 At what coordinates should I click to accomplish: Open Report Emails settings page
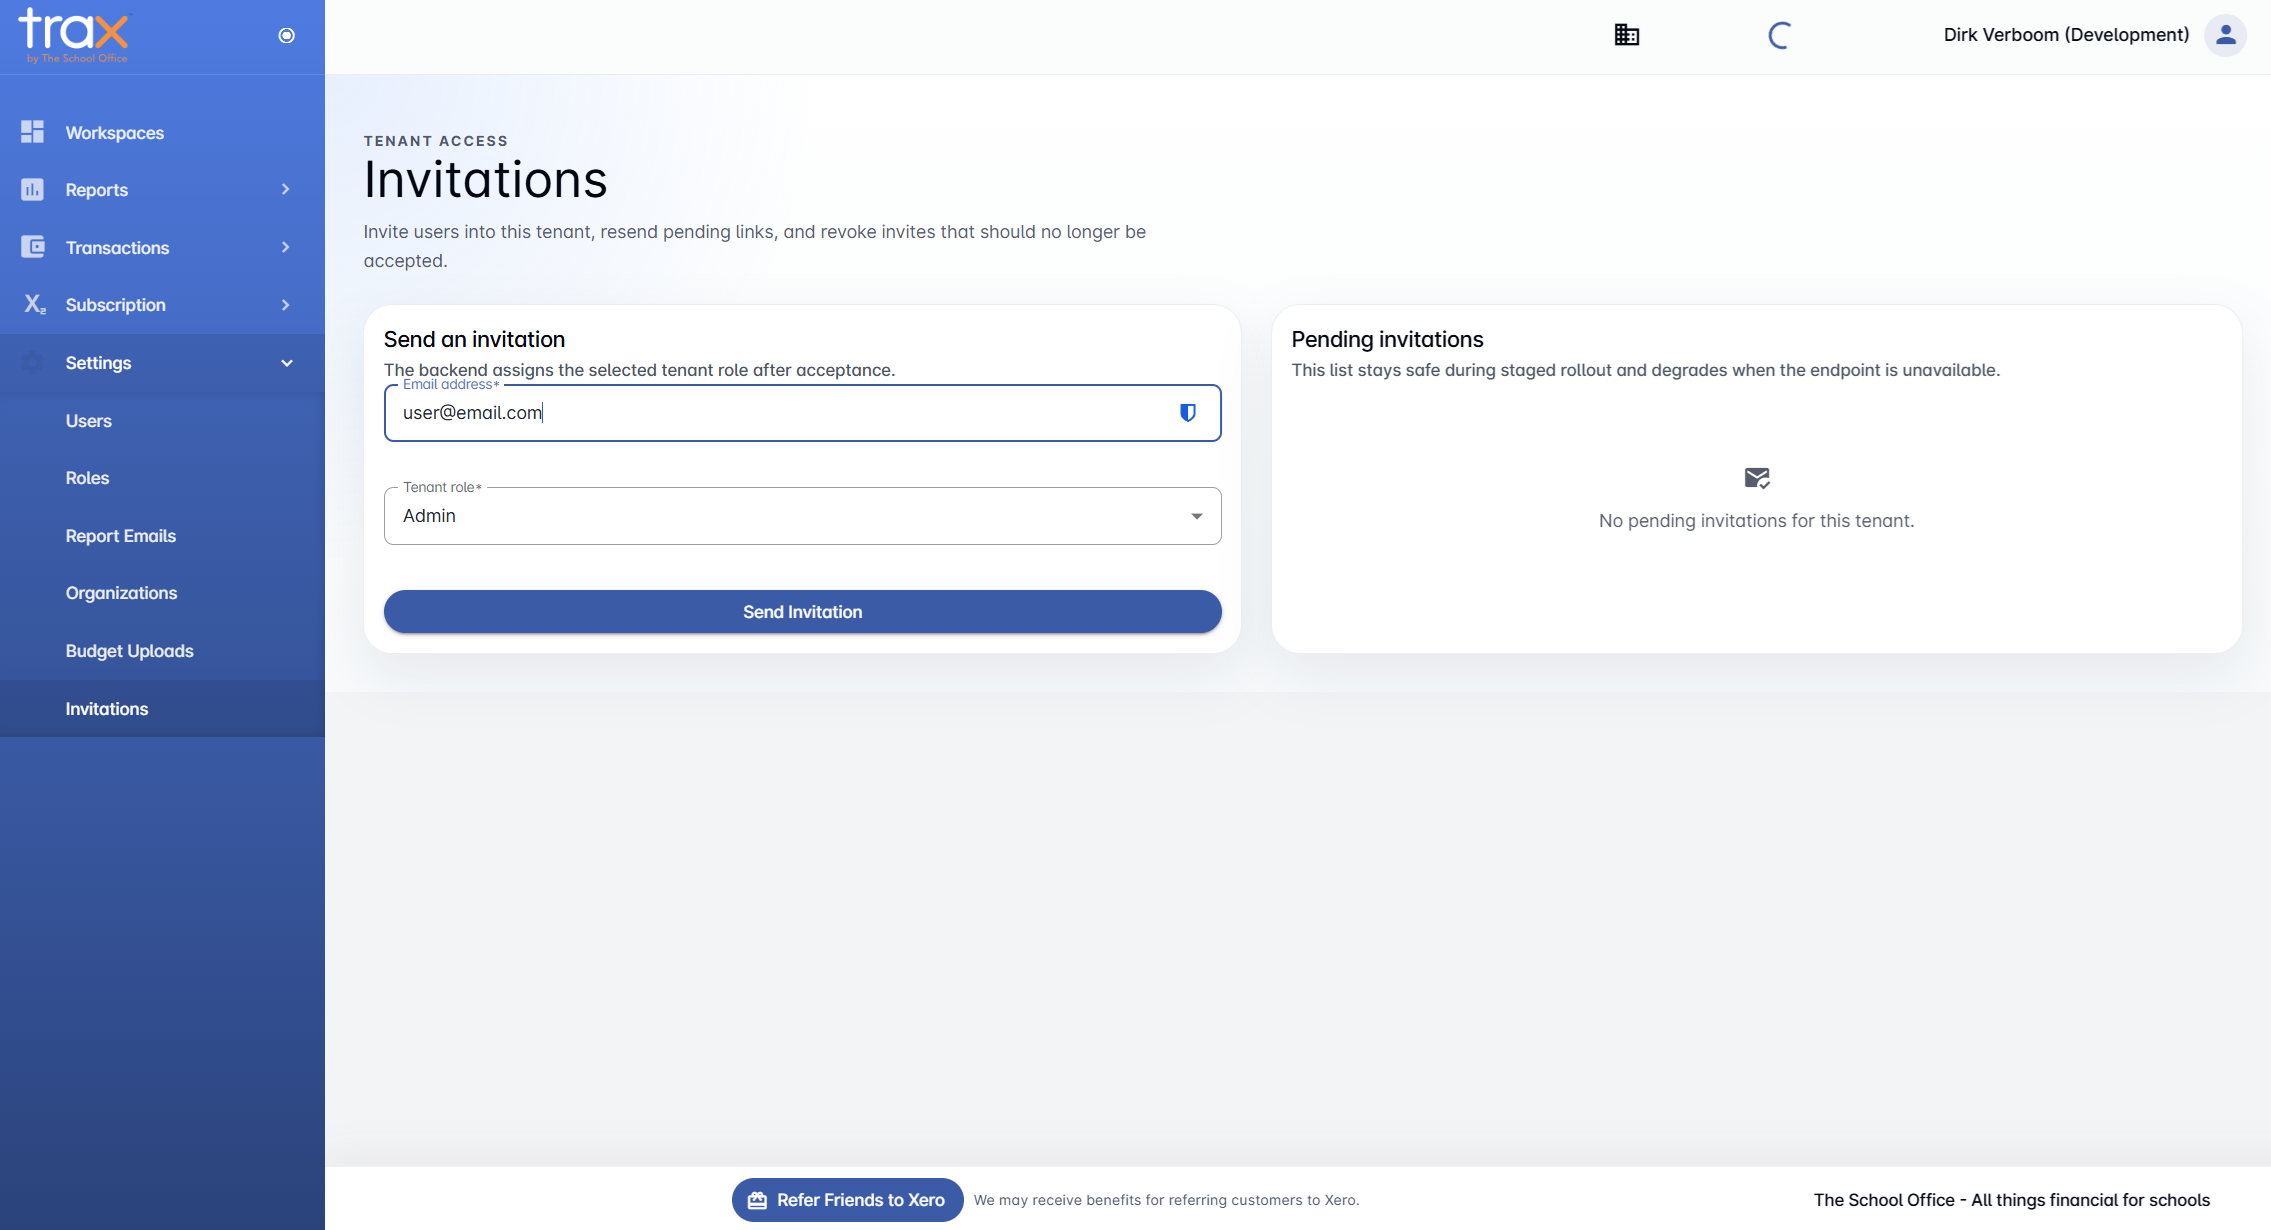162,536
